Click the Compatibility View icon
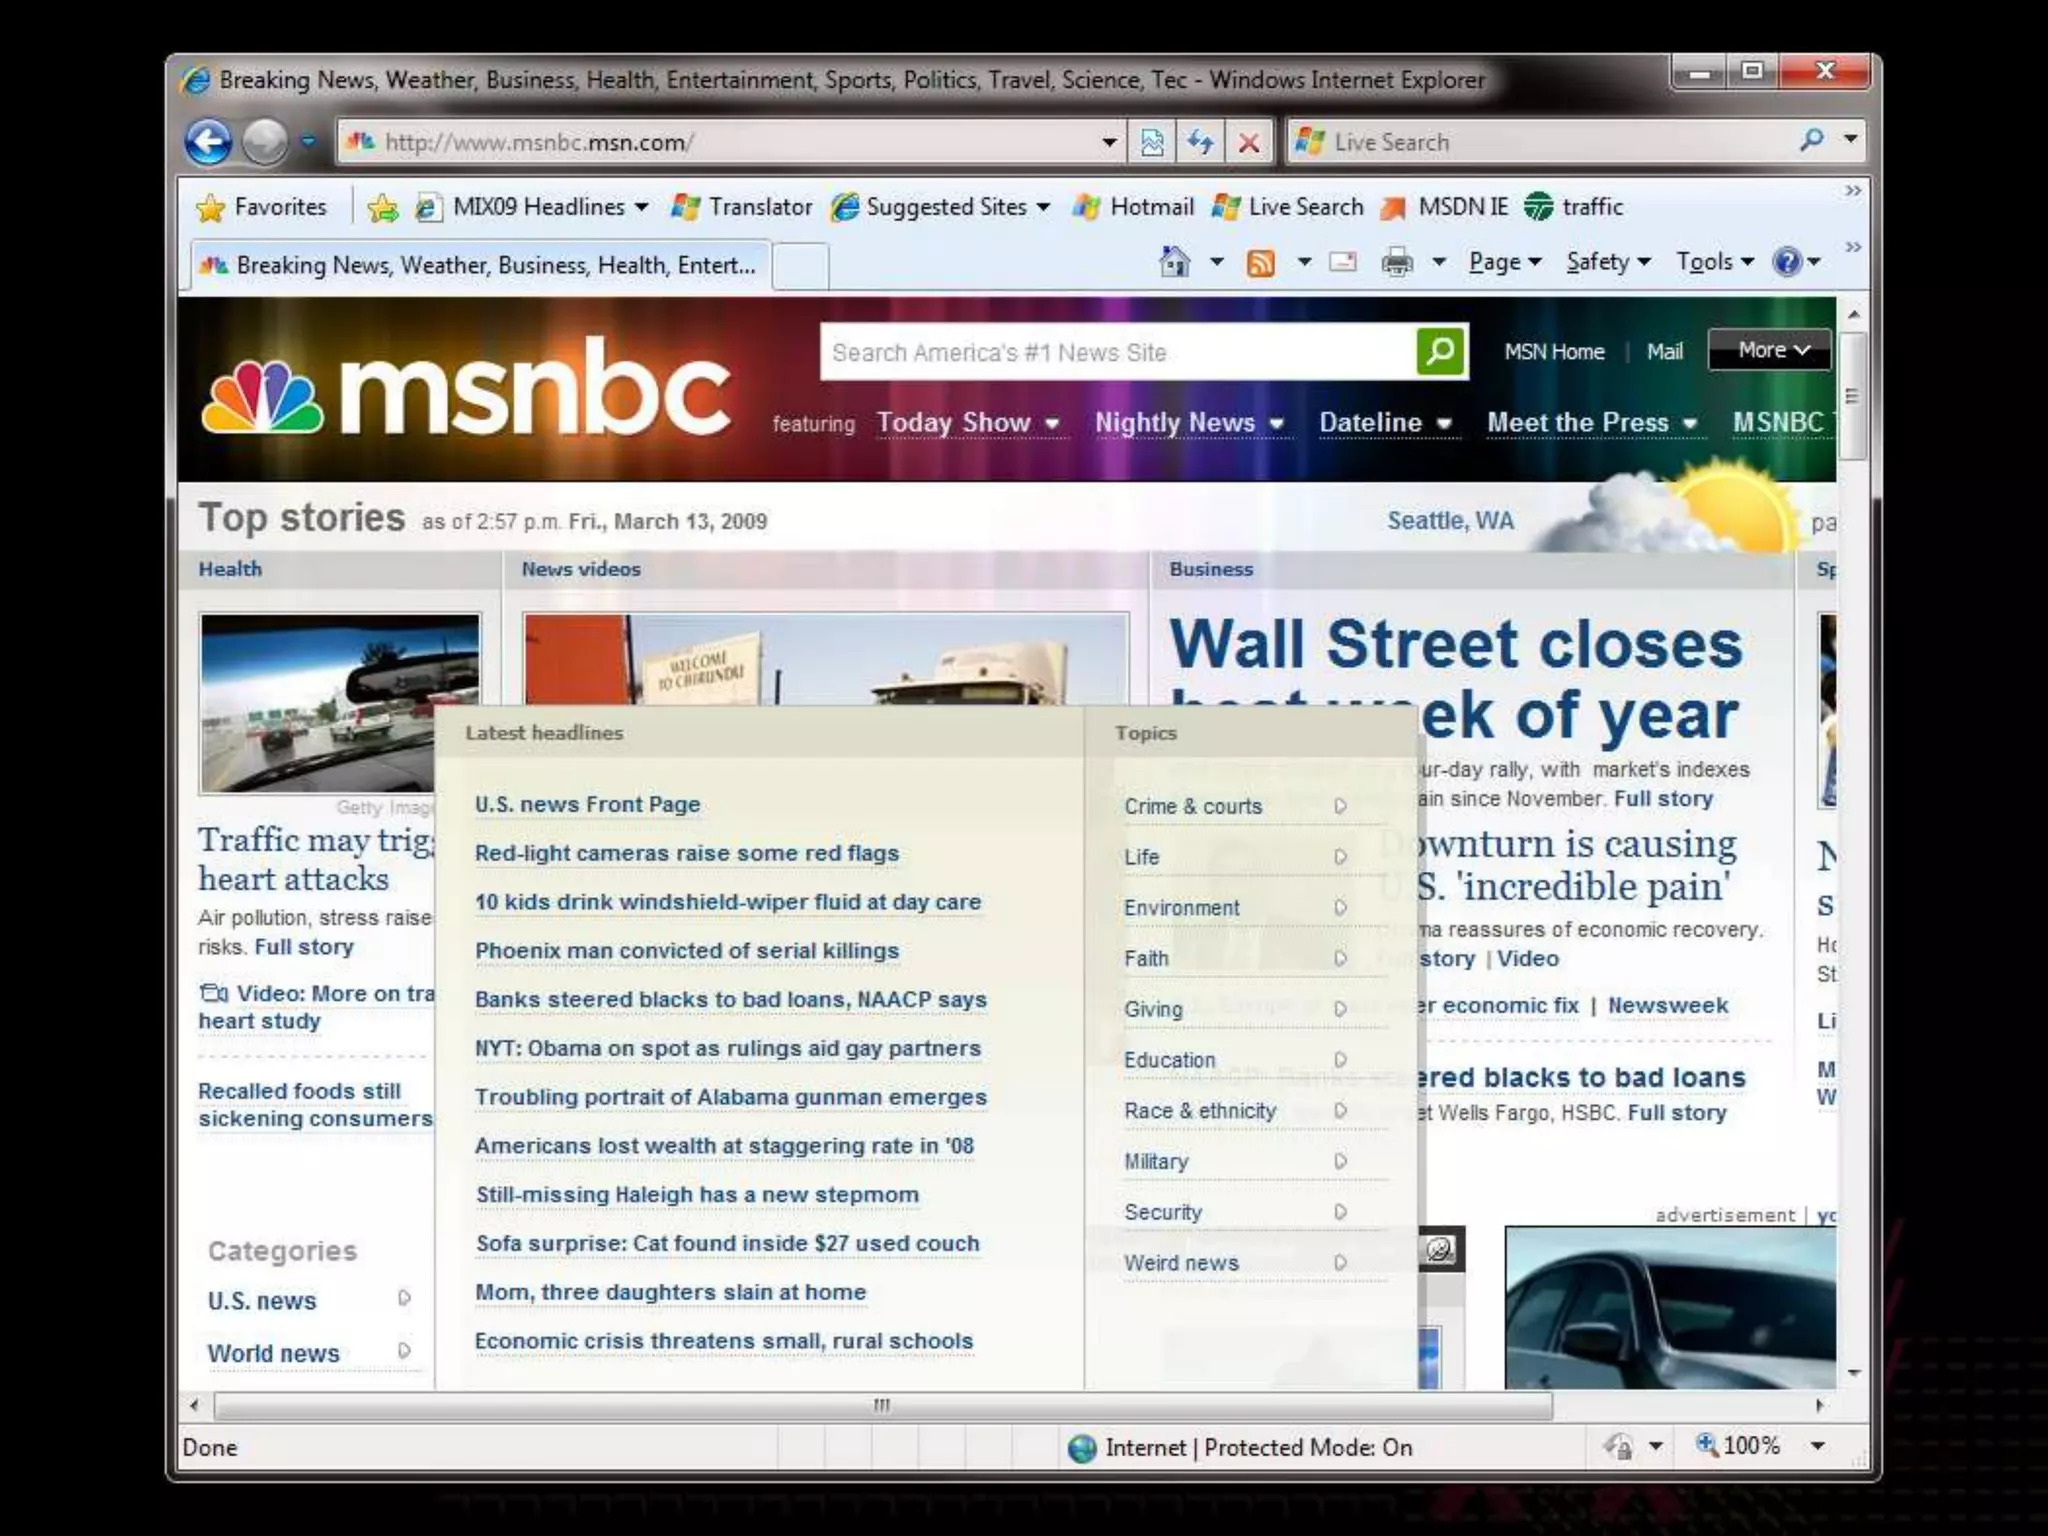 click(x=1152, y=142)
